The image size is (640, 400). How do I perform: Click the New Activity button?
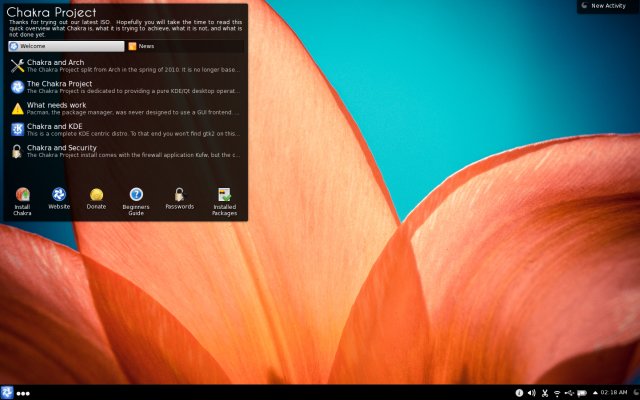(x=608, y=6)
